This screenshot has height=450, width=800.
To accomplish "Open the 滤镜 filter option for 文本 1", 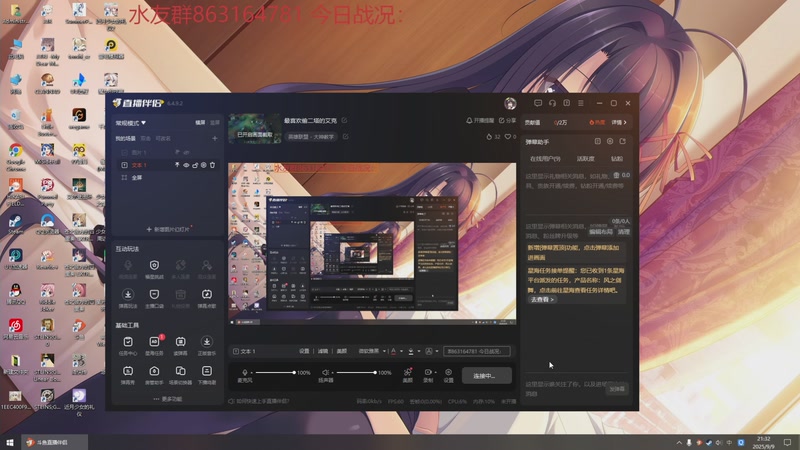I will 323,351.
